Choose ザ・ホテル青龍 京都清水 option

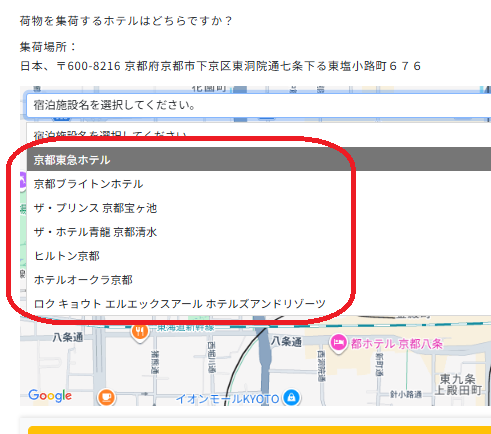[x=259, y=232]
